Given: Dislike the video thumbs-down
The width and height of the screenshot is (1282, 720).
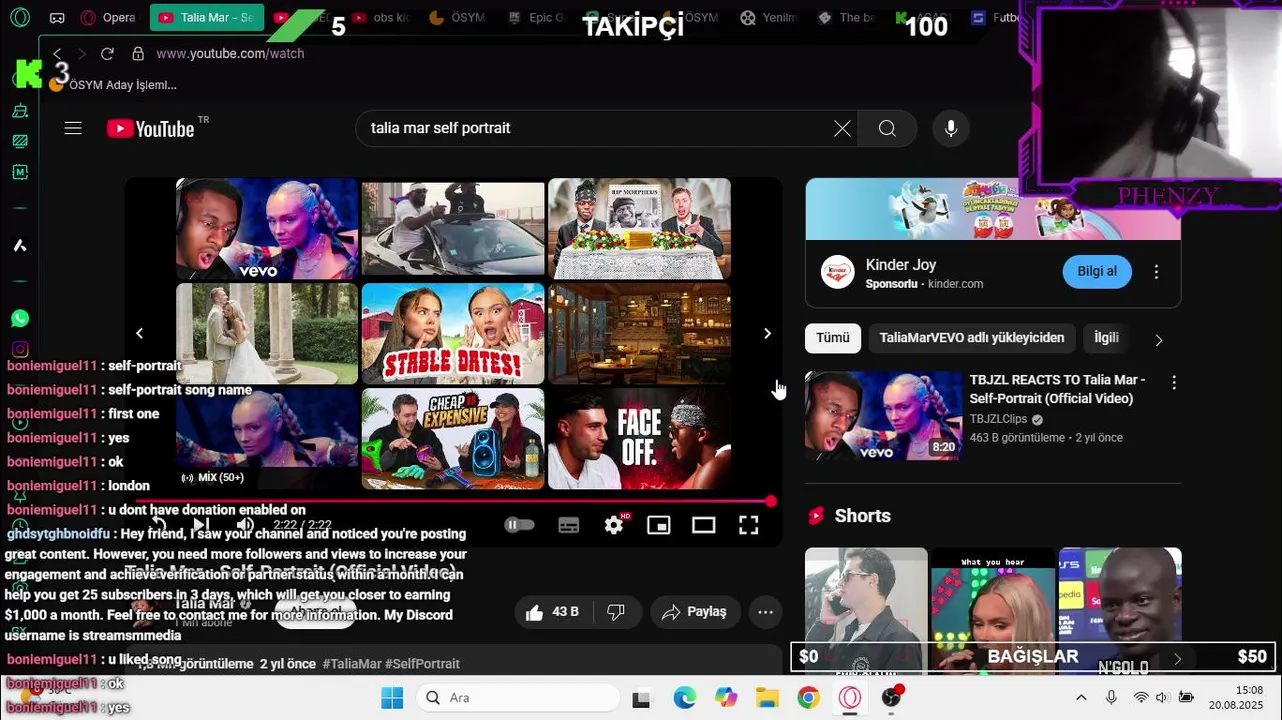Looking at the screenshot, I should 616,612.
